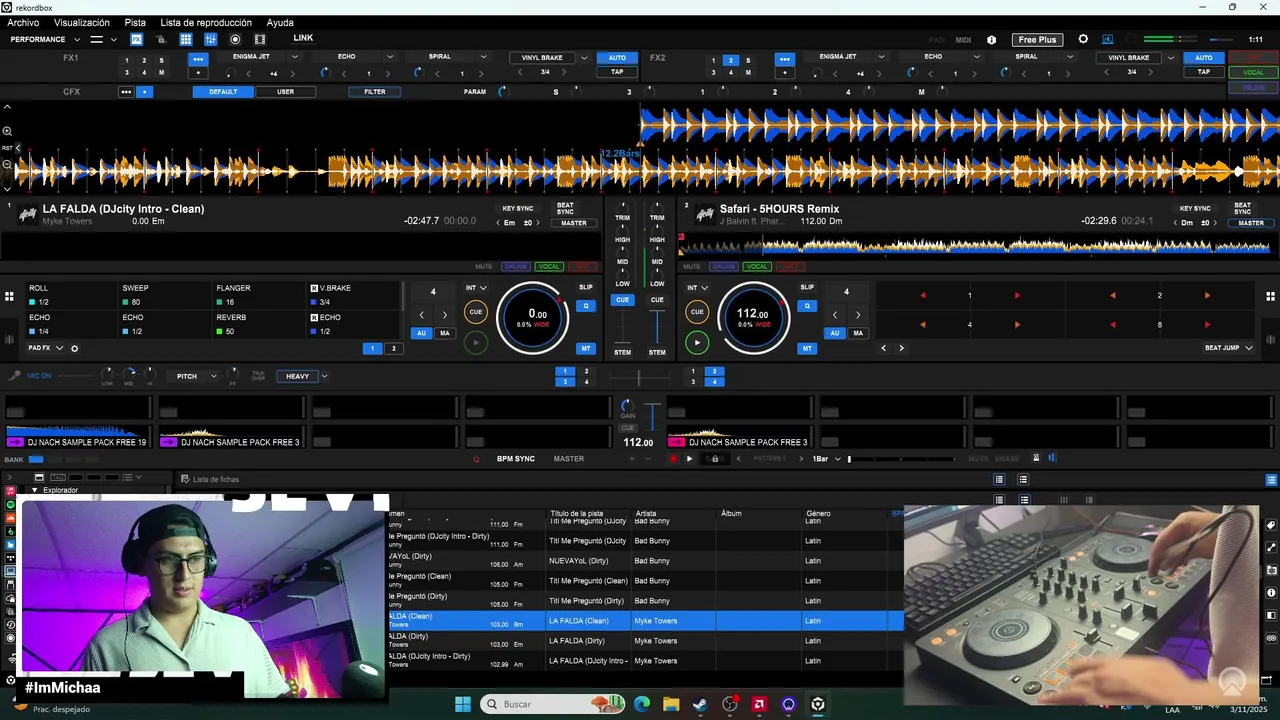The width and height of the screenshot is (1280, 720).
Task: Adjust the deck 2 channel fader
Action: (657, 327)
